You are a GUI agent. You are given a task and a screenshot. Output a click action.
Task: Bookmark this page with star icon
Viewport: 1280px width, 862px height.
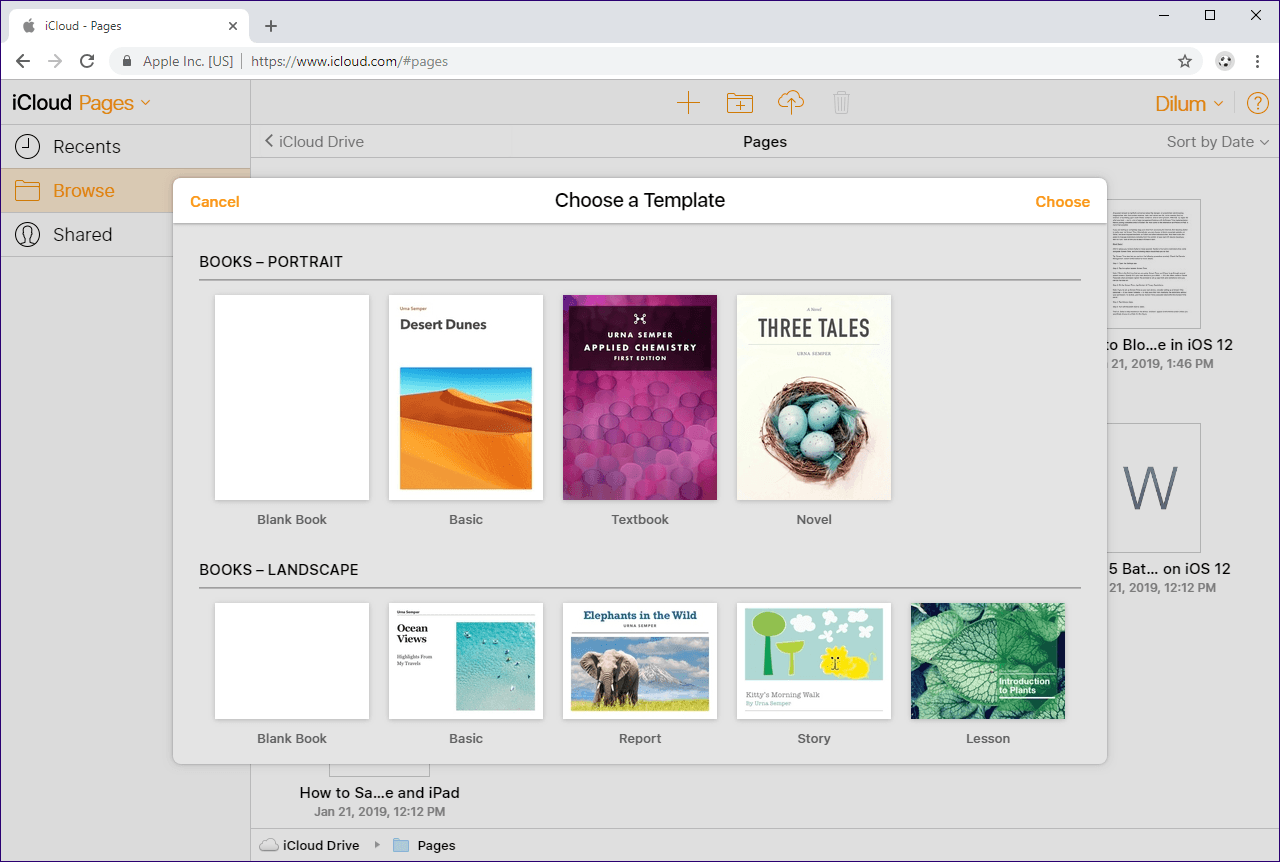(1185, 61)
